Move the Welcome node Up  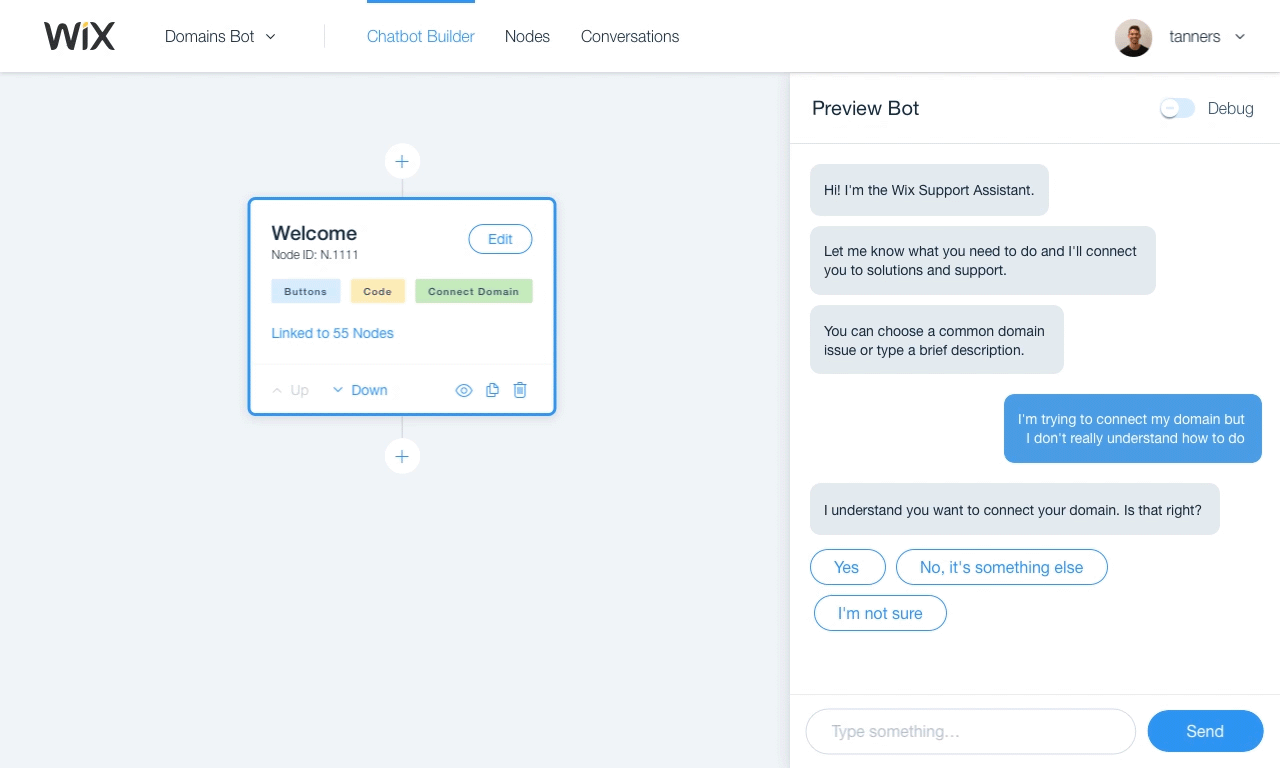tap(291, 390)
